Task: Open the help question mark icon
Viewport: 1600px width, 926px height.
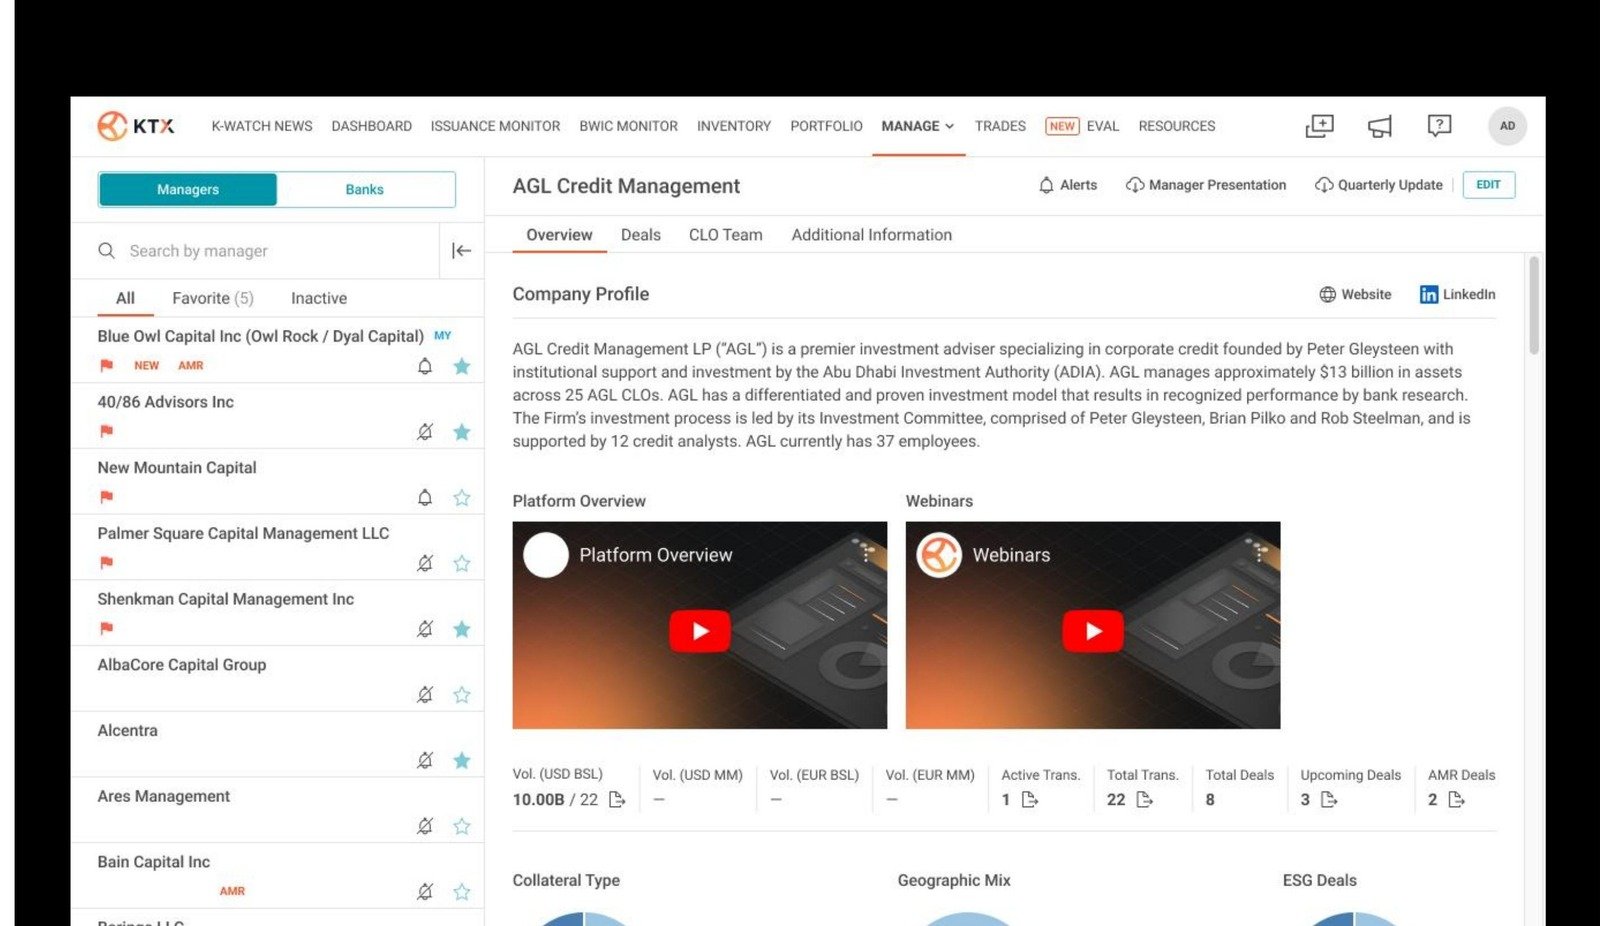Action: click(1439, 126)
